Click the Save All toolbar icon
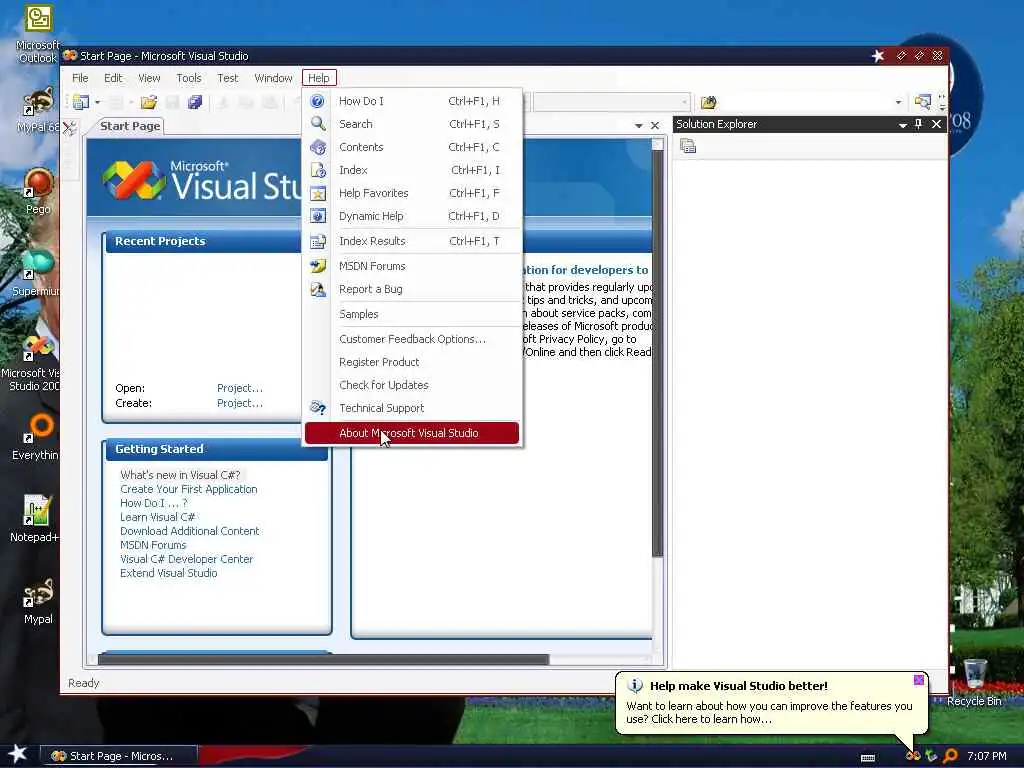The image size is (1024, 768). 195,102
